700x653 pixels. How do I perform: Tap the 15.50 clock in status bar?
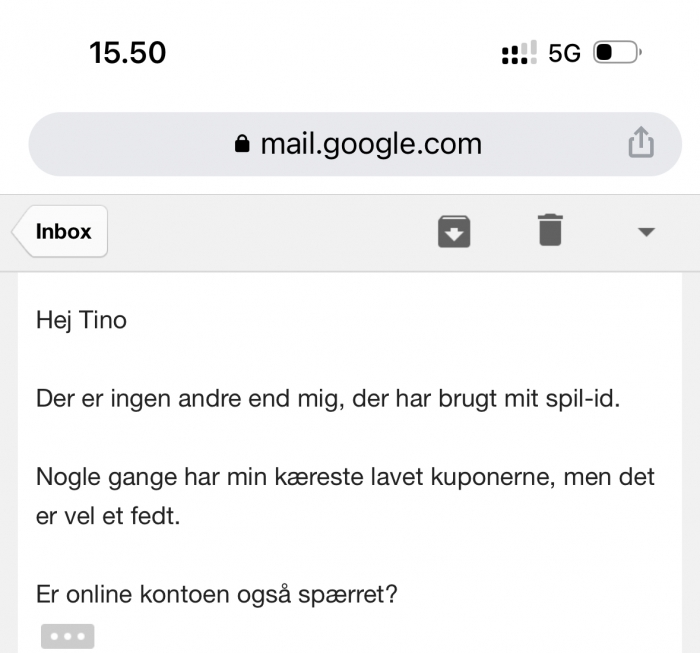coord(128,53)
